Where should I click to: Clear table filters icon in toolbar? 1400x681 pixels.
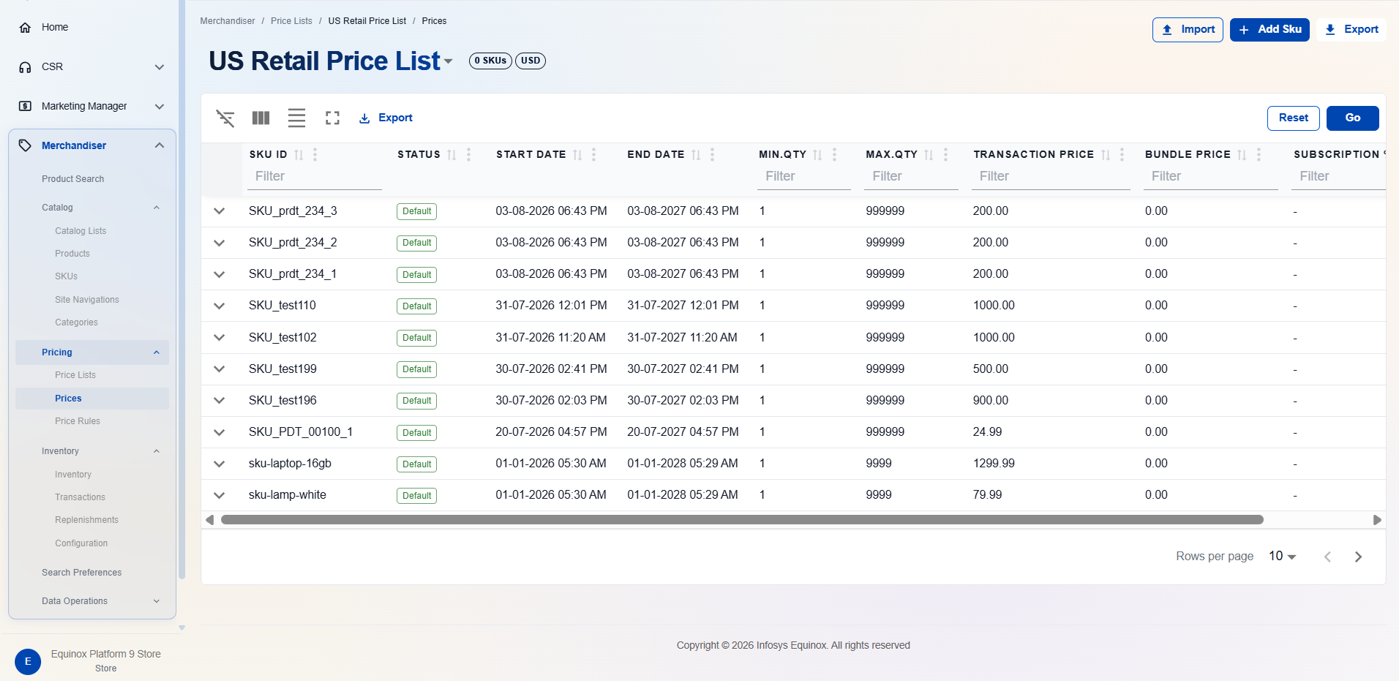coord(226,118)
